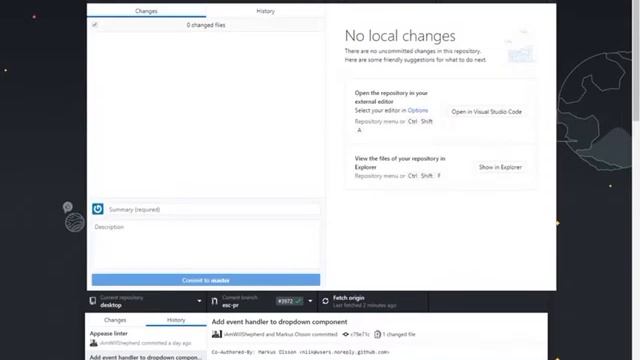Click the Current branch icon
This screenshot has width=640, height=360.
[214, 301]
